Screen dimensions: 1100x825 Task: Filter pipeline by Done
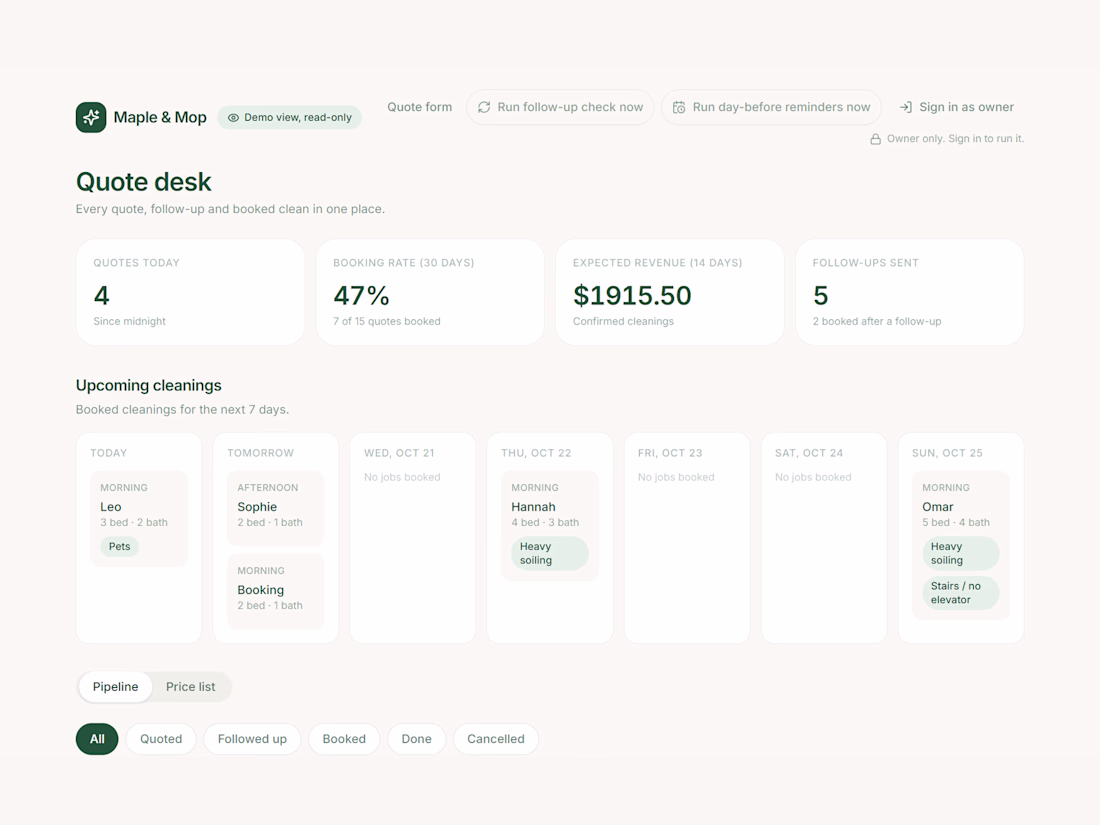point(416,739)
